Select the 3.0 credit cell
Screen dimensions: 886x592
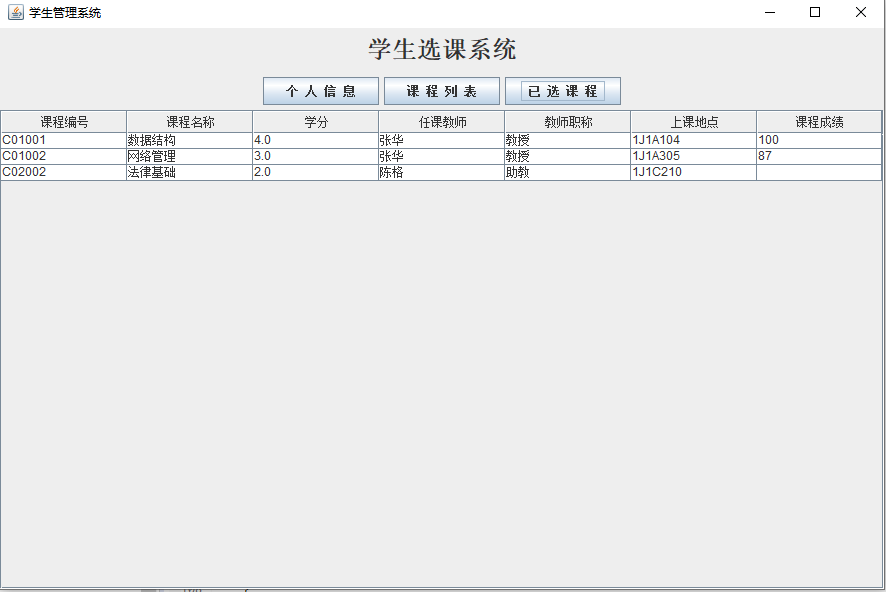pos(316,156)
